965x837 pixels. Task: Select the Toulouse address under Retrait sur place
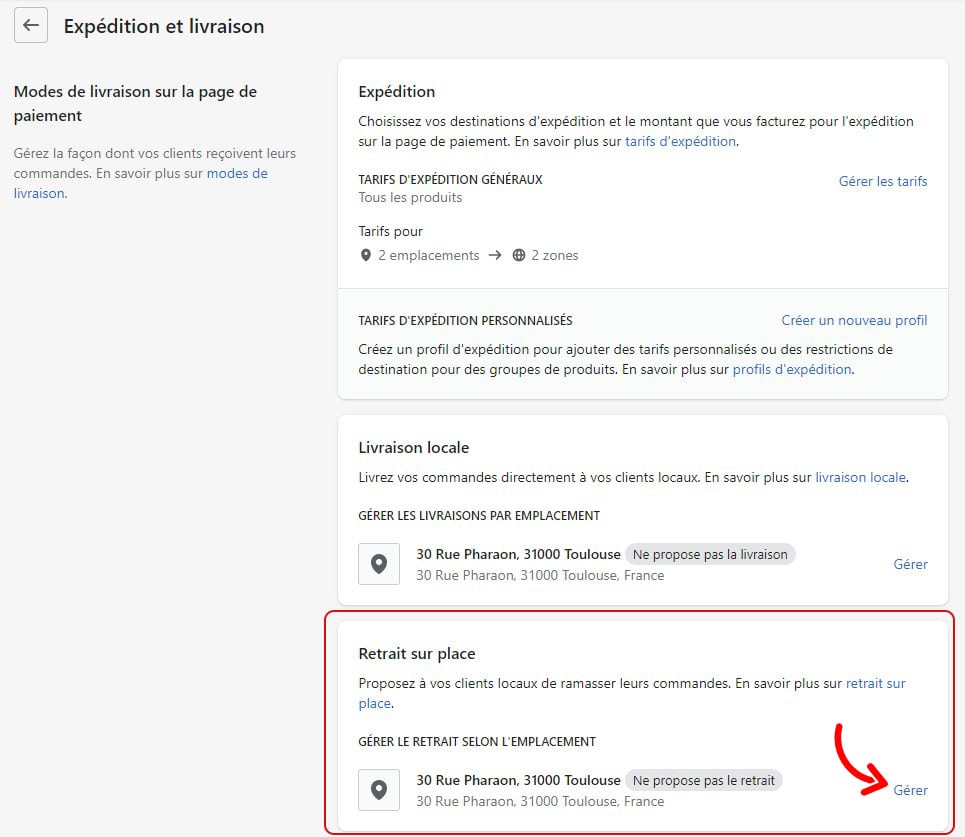point(518,780)
